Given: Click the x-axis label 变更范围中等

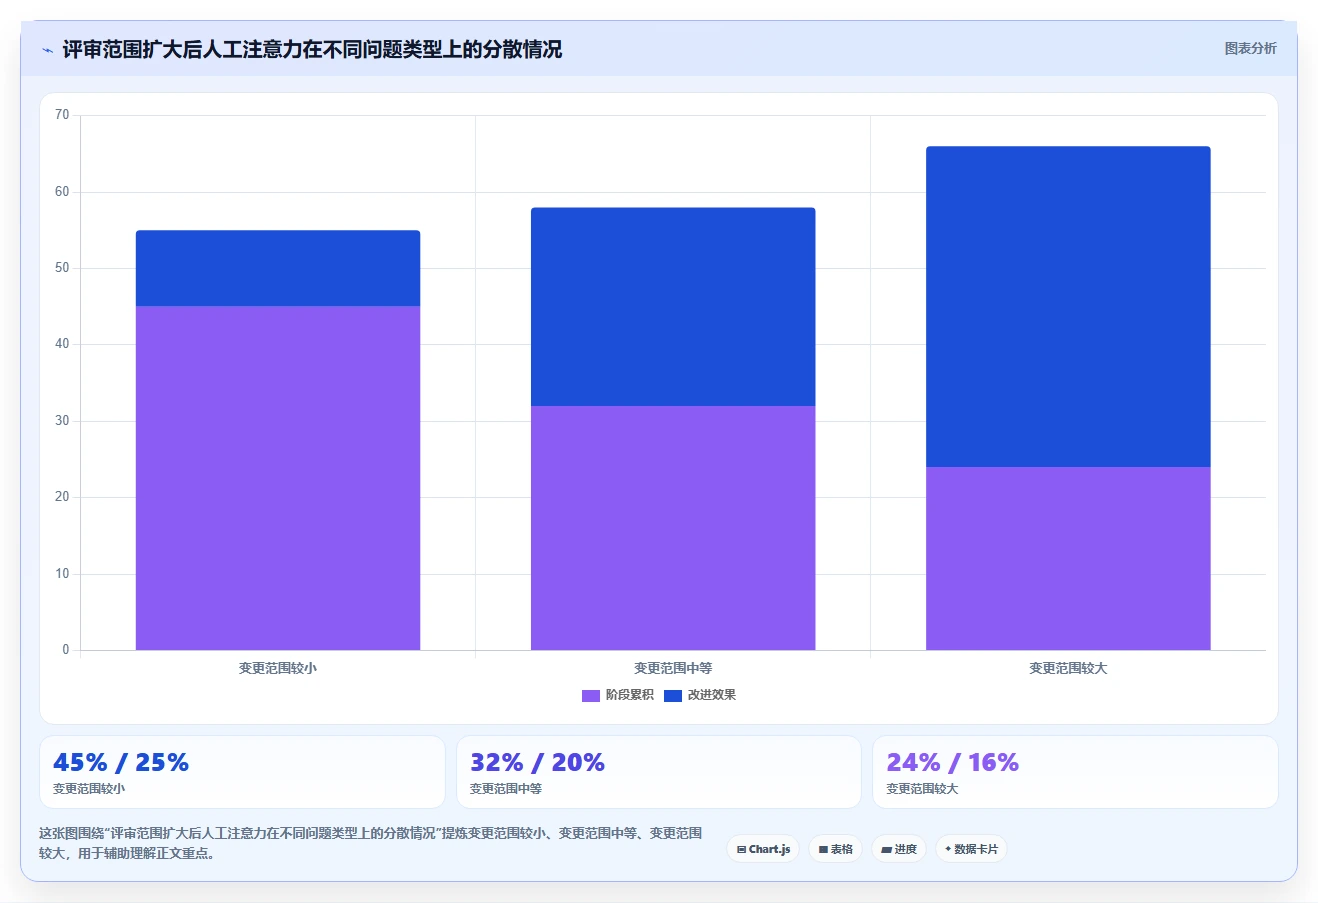Looking at the screenshot, I should (x=673, y=668).
